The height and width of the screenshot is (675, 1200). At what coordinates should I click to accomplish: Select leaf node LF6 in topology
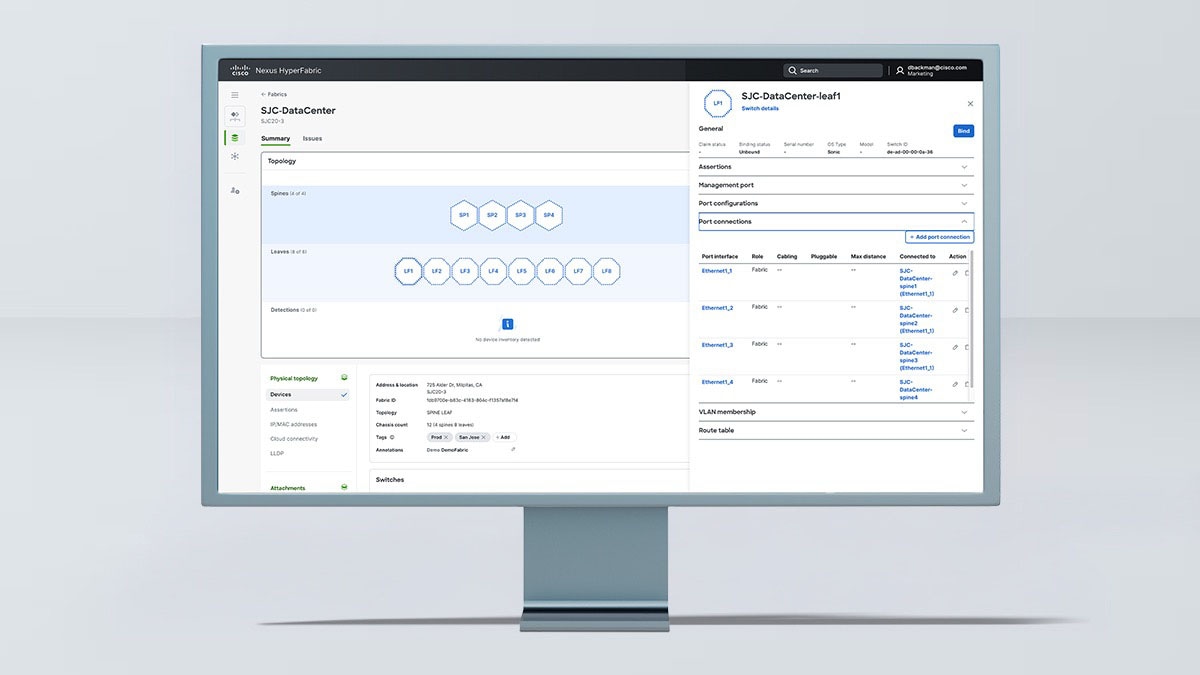549,271
